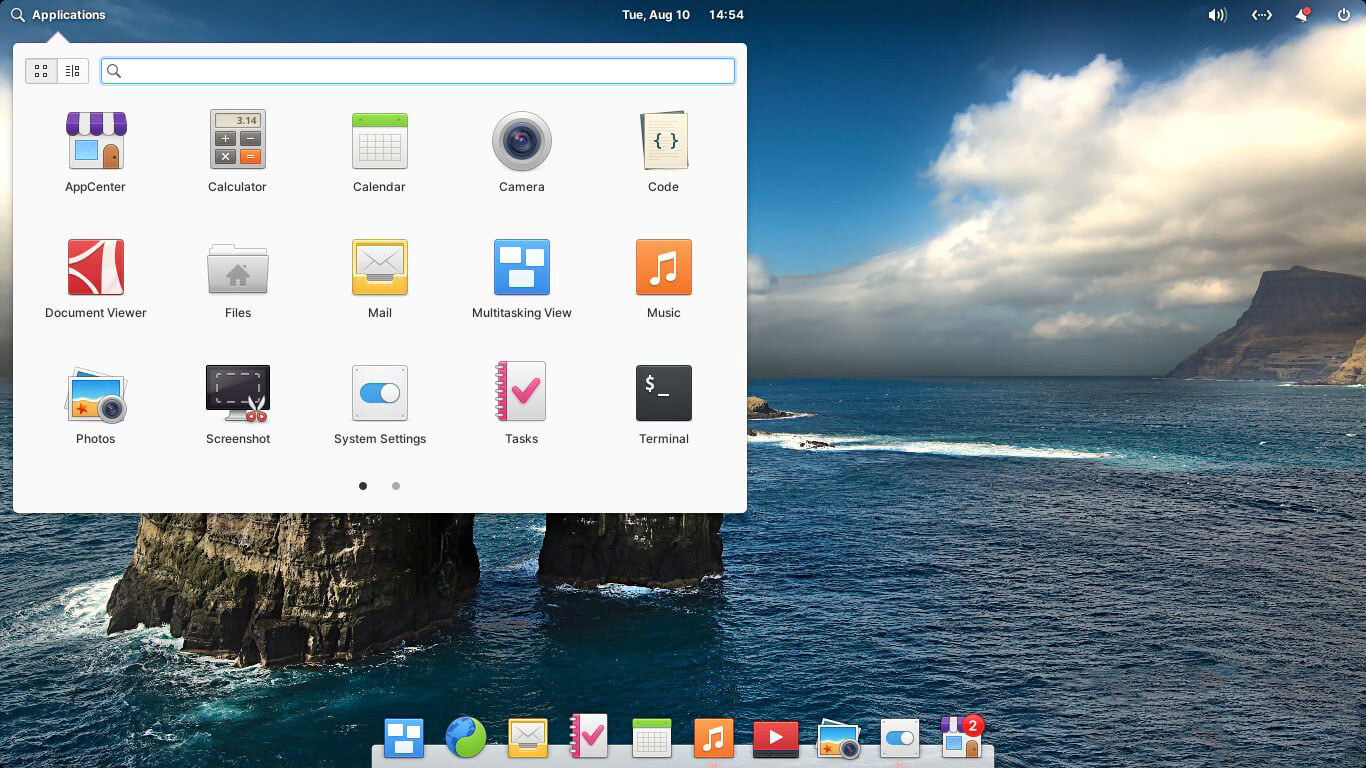Switch the launcher to list view
1366x768 pixels.
coord(71,70)
